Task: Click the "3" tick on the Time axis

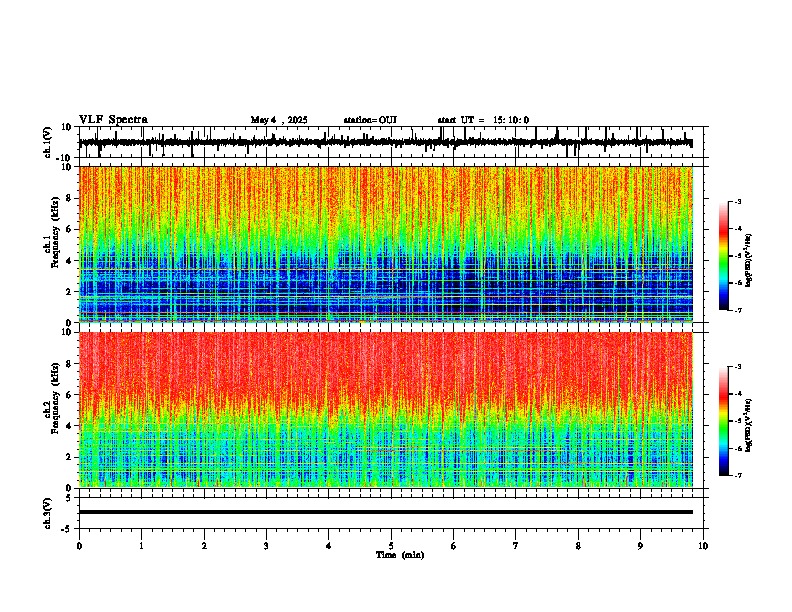Action: 266,546
